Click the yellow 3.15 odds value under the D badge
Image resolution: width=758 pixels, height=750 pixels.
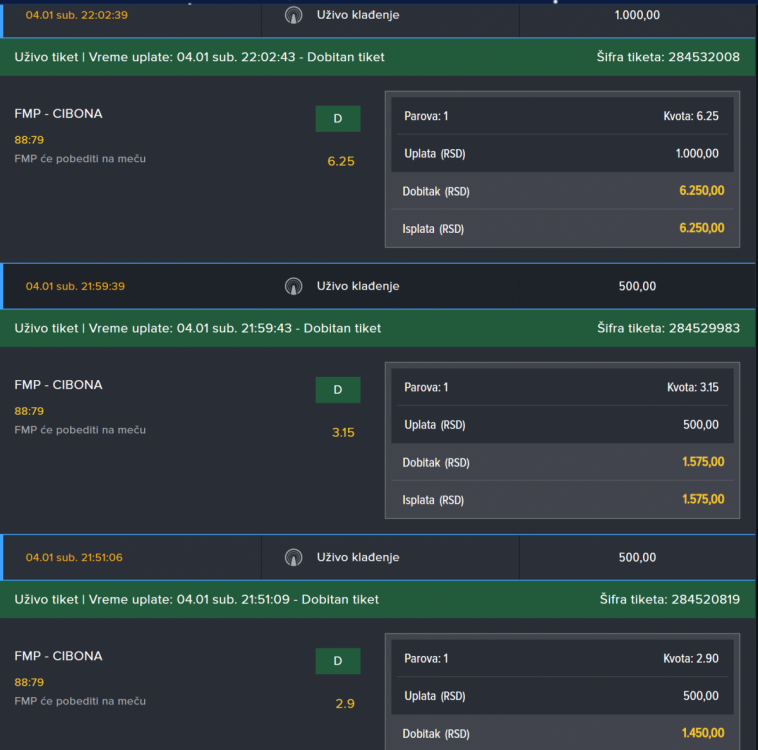[x=341, y=432]
